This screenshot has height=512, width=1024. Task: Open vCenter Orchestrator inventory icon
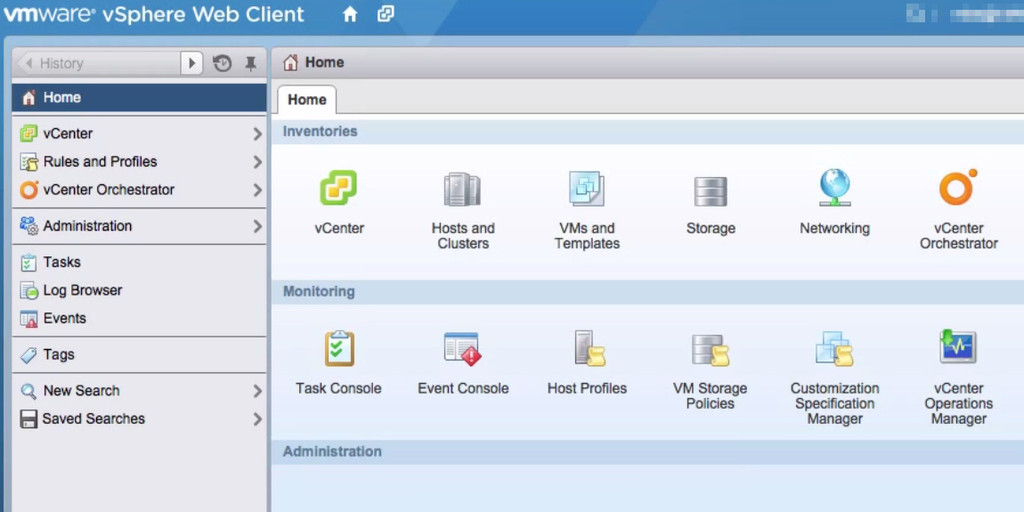tap(958, 187)
